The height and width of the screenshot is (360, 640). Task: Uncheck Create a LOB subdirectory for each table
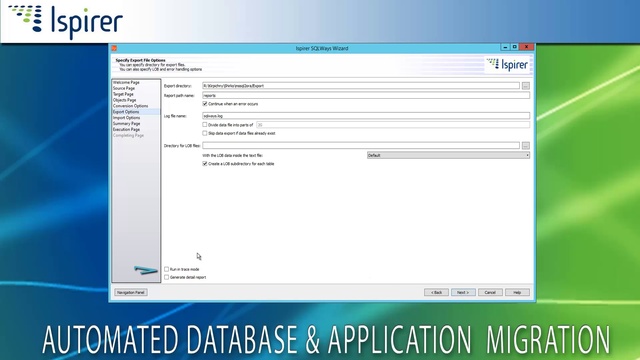(x=205, y=164)
